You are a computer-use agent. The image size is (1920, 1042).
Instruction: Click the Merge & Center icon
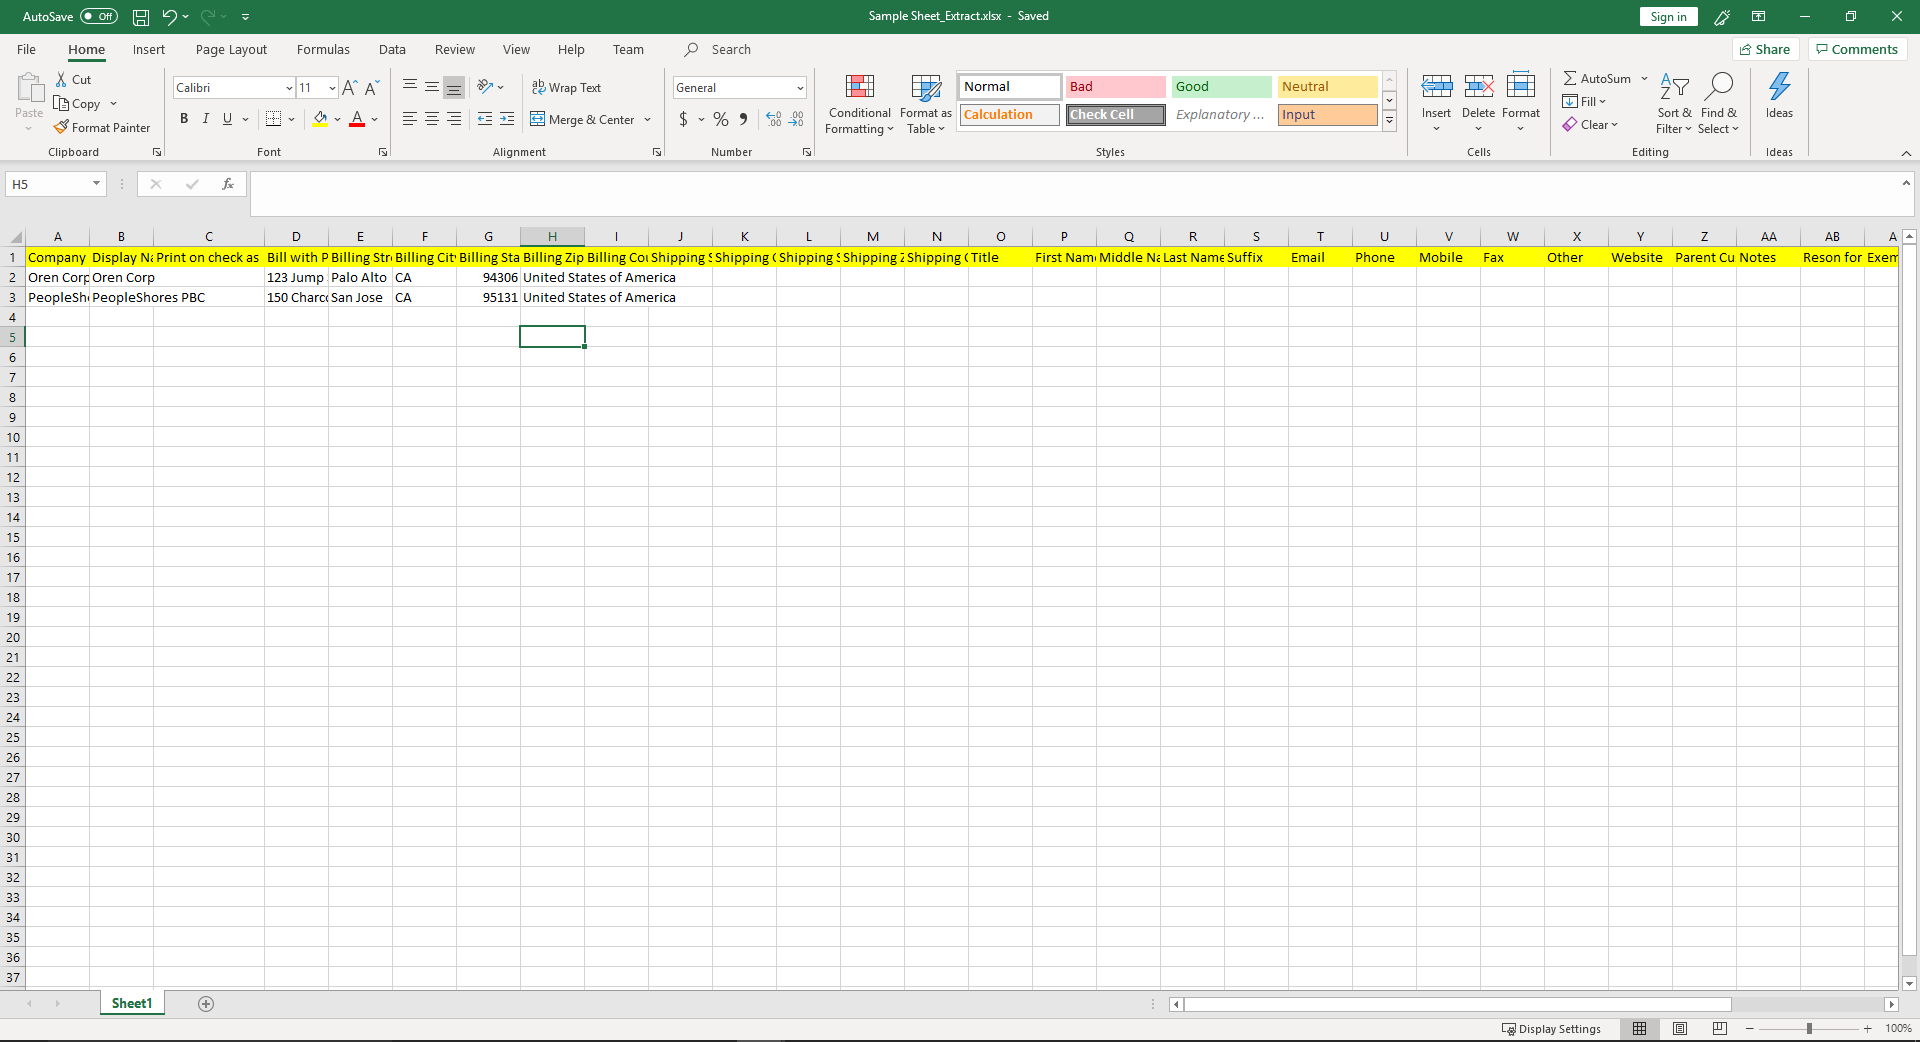click(538, 119)
